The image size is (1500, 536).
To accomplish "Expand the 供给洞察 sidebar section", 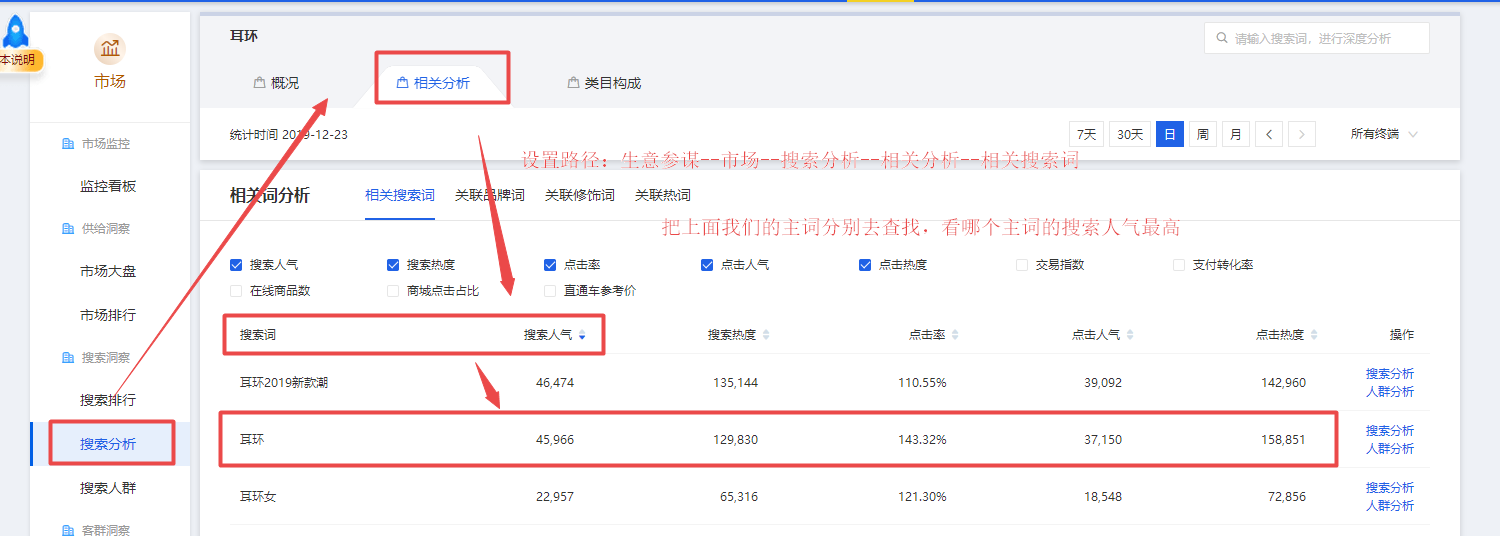I will tap(105, 229).
